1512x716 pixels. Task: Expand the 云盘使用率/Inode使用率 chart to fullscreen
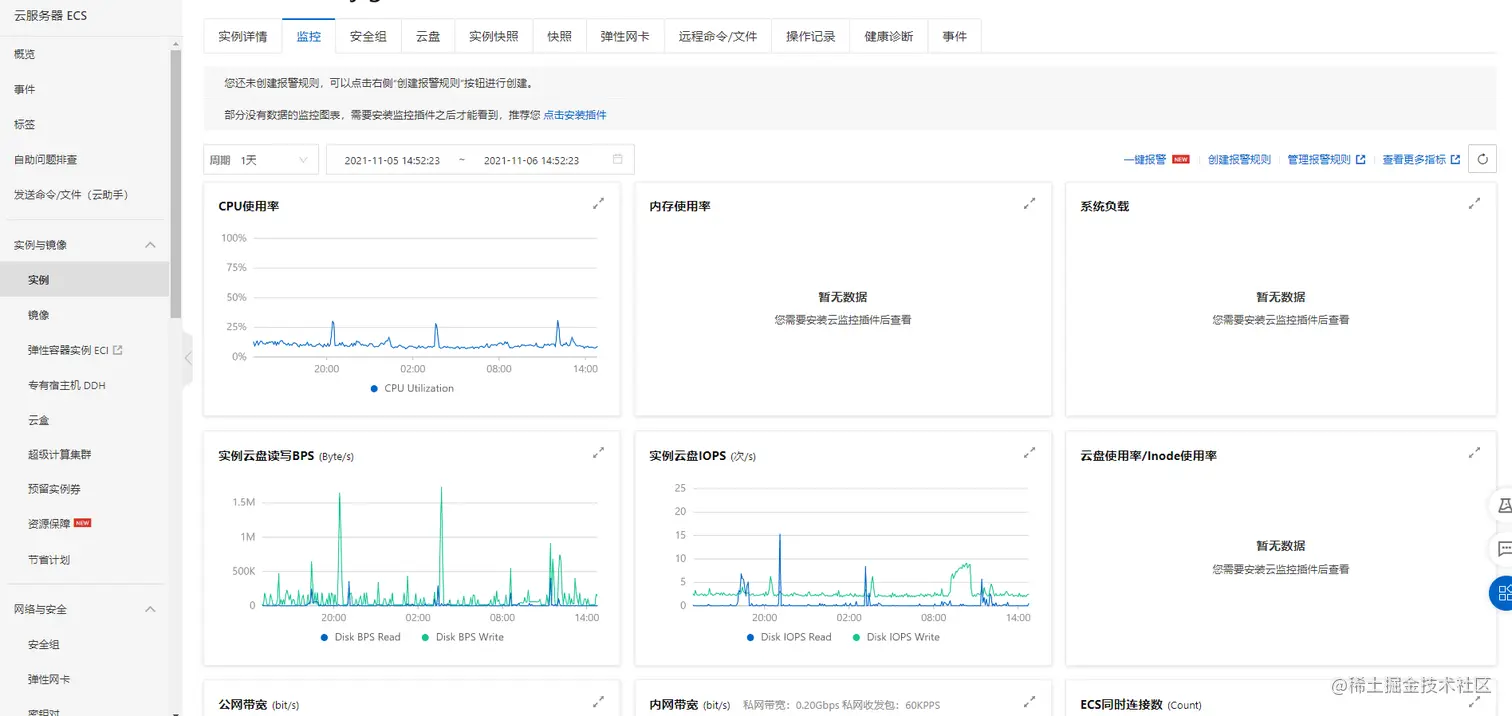(1474, 452)
